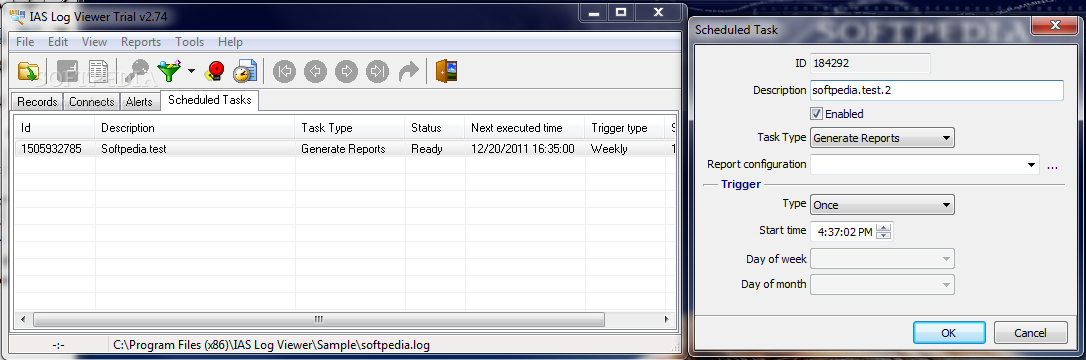Viewport: 1086px width, 360px height.
Task: Switch to the Alerts tab
Action: tap(139, 102)
